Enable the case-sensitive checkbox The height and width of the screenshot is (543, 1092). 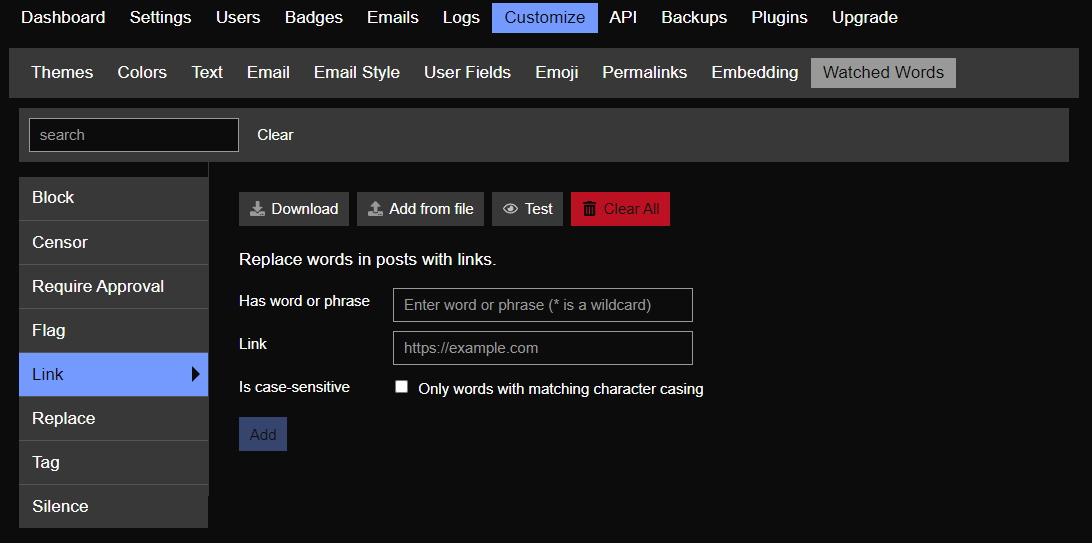[401, 387]
